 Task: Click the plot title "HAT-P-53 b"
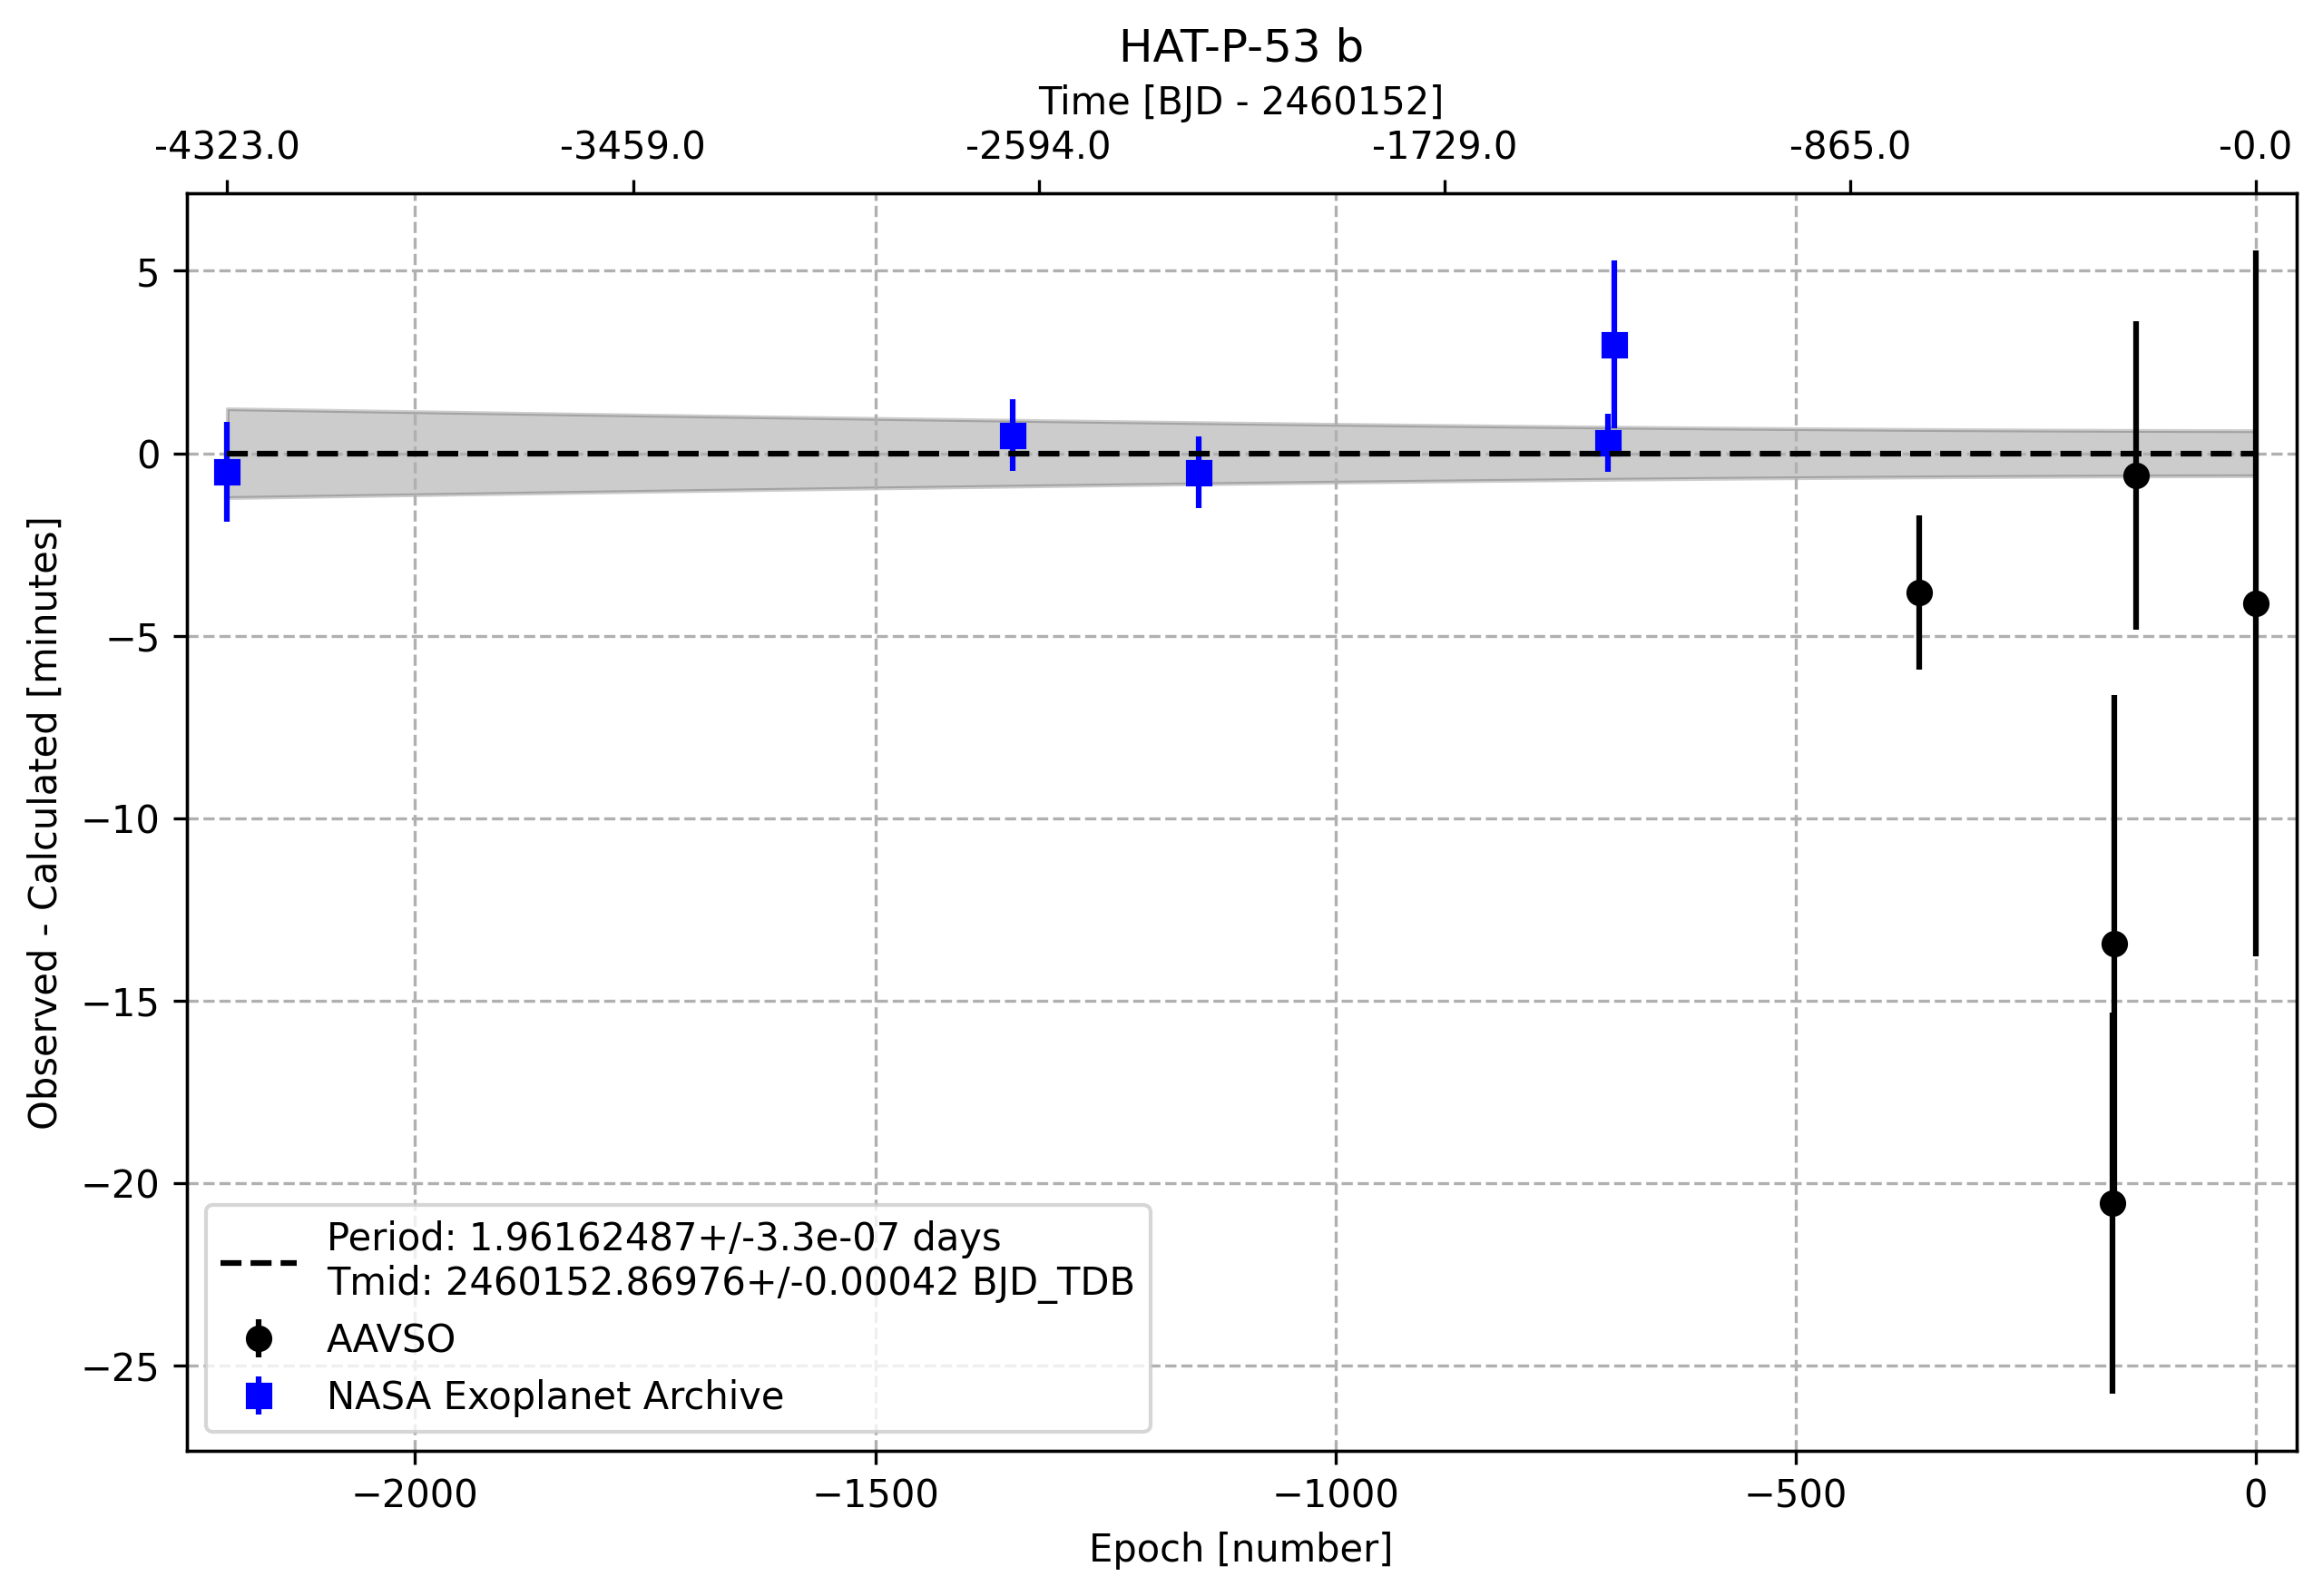1240,46
